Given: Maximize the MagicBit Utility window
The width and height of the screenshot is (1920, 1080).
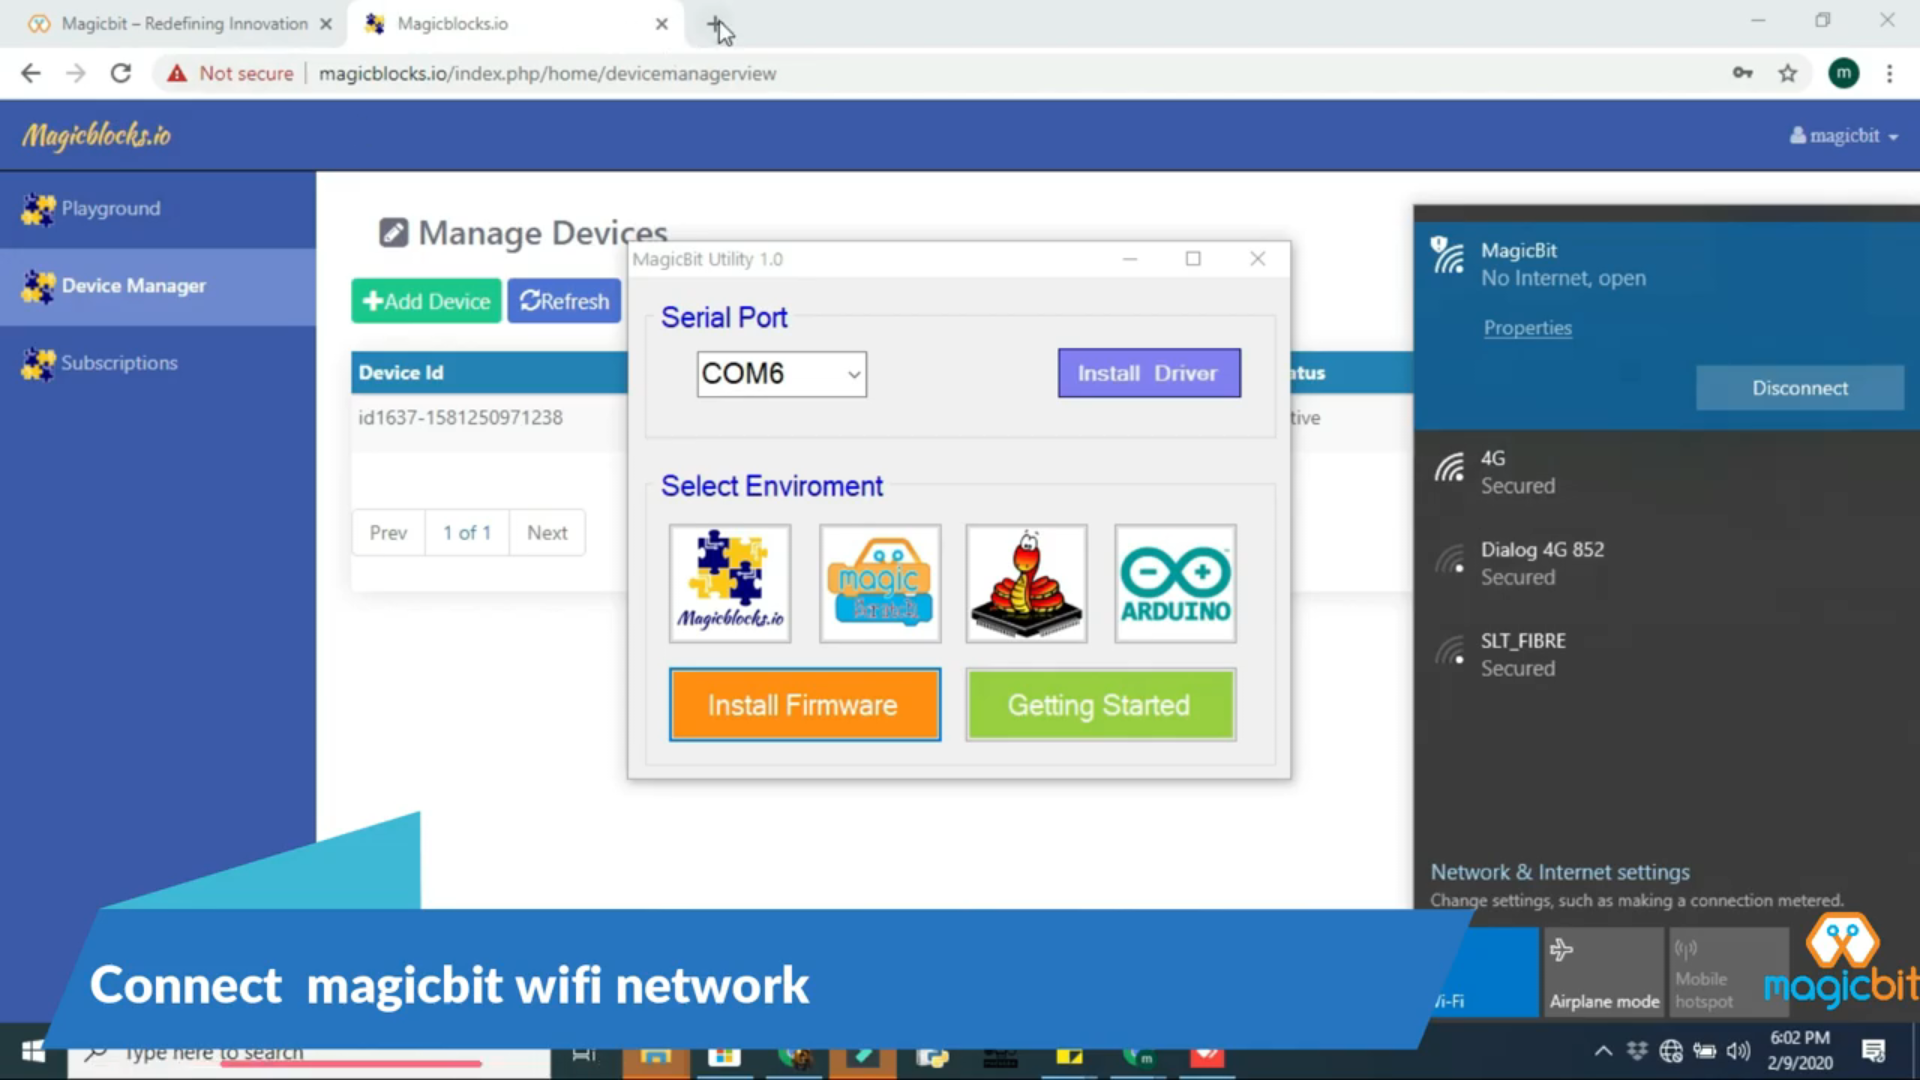Looking at the screenshot, I should pyautogui.click(x=1193, y=259).
